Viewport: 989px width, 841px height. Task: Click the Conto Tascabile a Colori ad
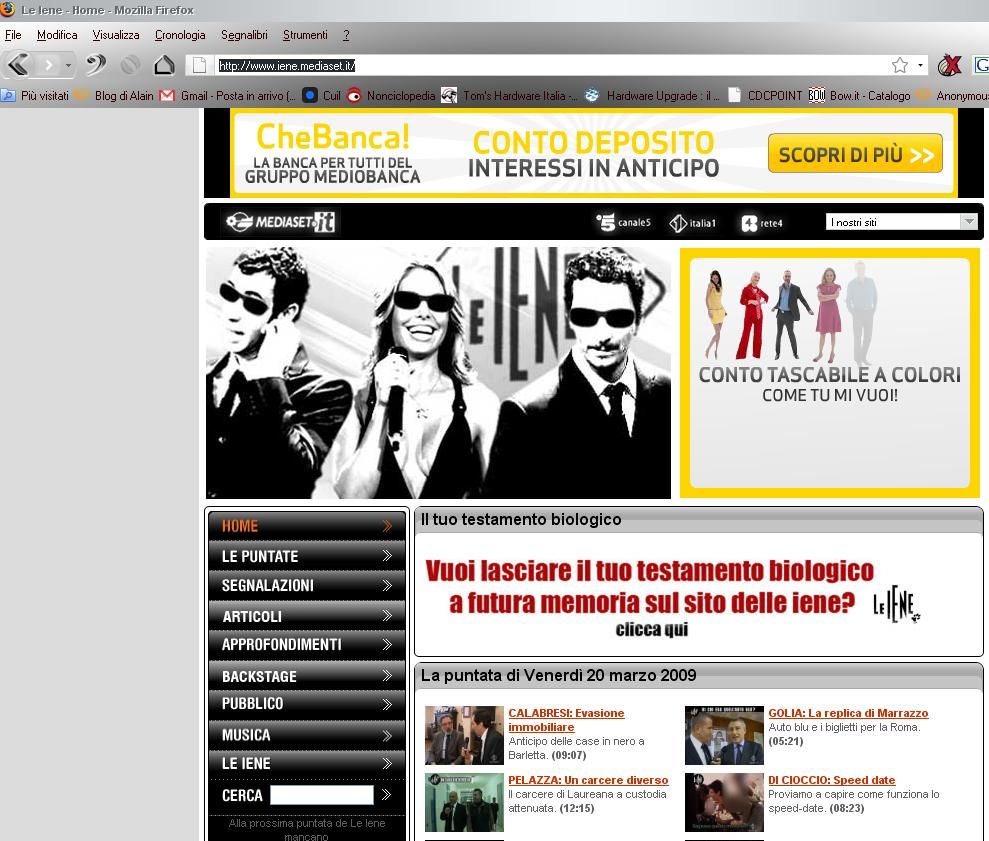[829, 373]
